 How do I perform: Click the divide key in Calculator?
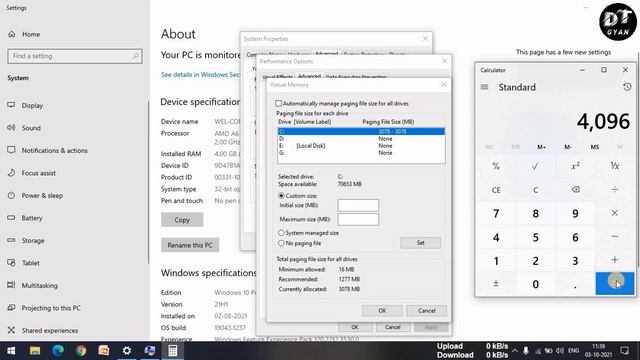coord(615,190)
